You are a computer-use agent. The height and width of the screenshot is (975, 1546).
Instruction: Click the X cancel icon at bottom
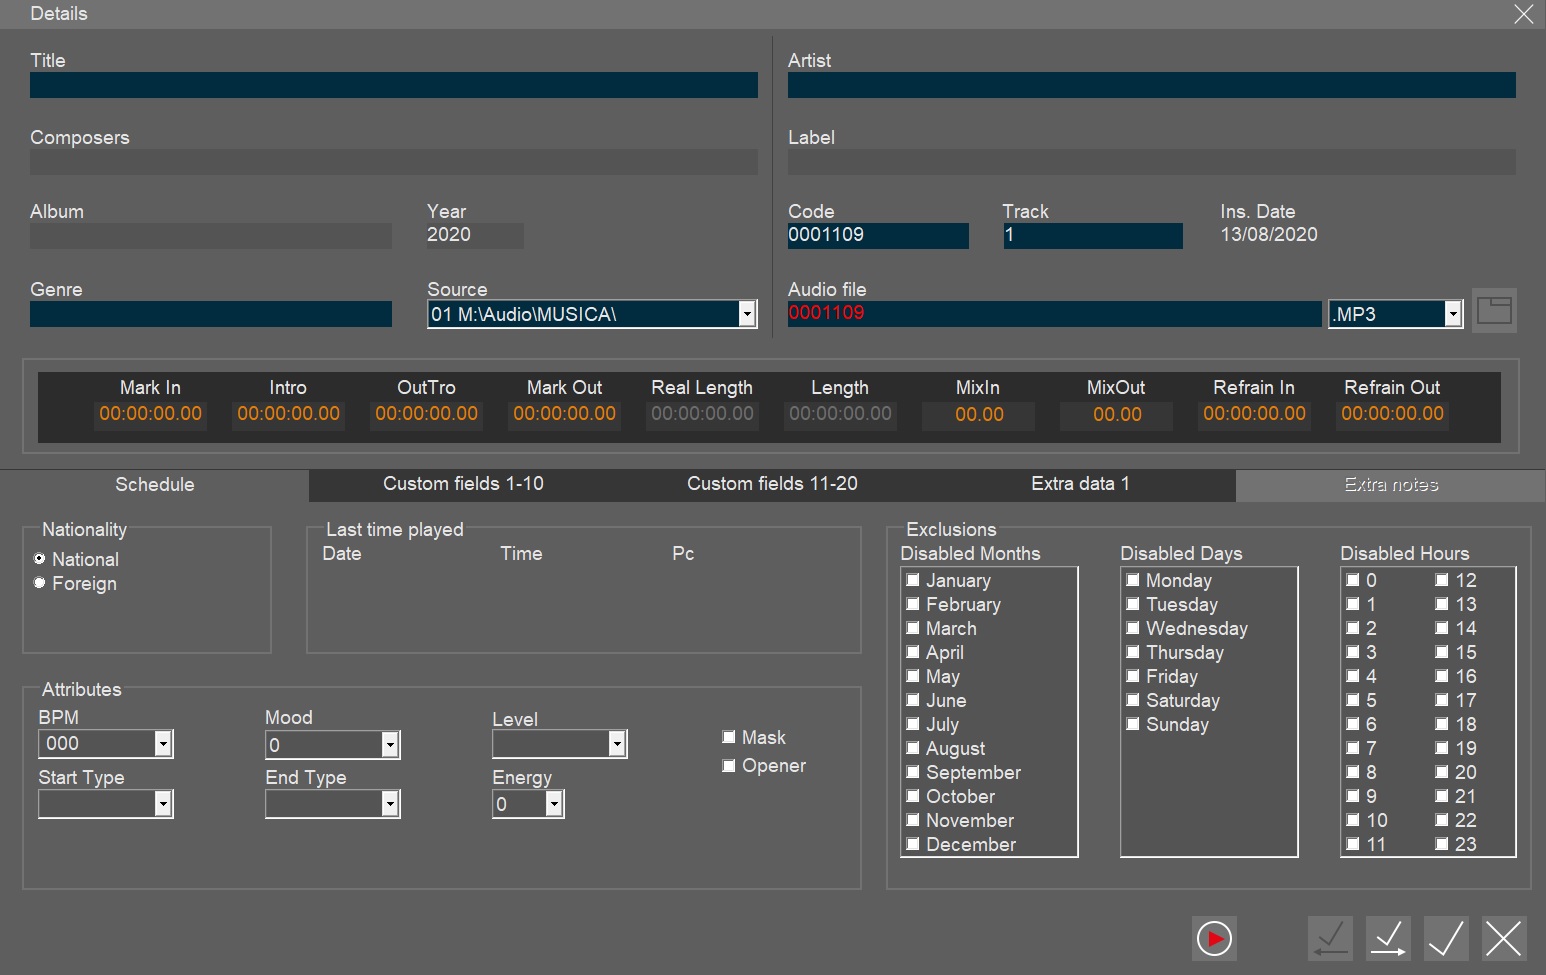[x=1503, y=938]
